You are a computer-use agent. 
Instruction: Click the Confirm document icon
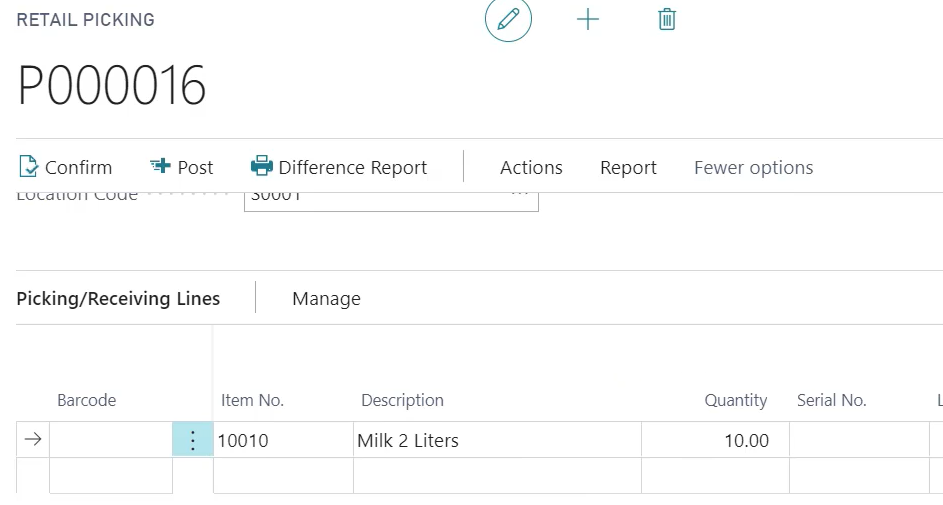29,167
